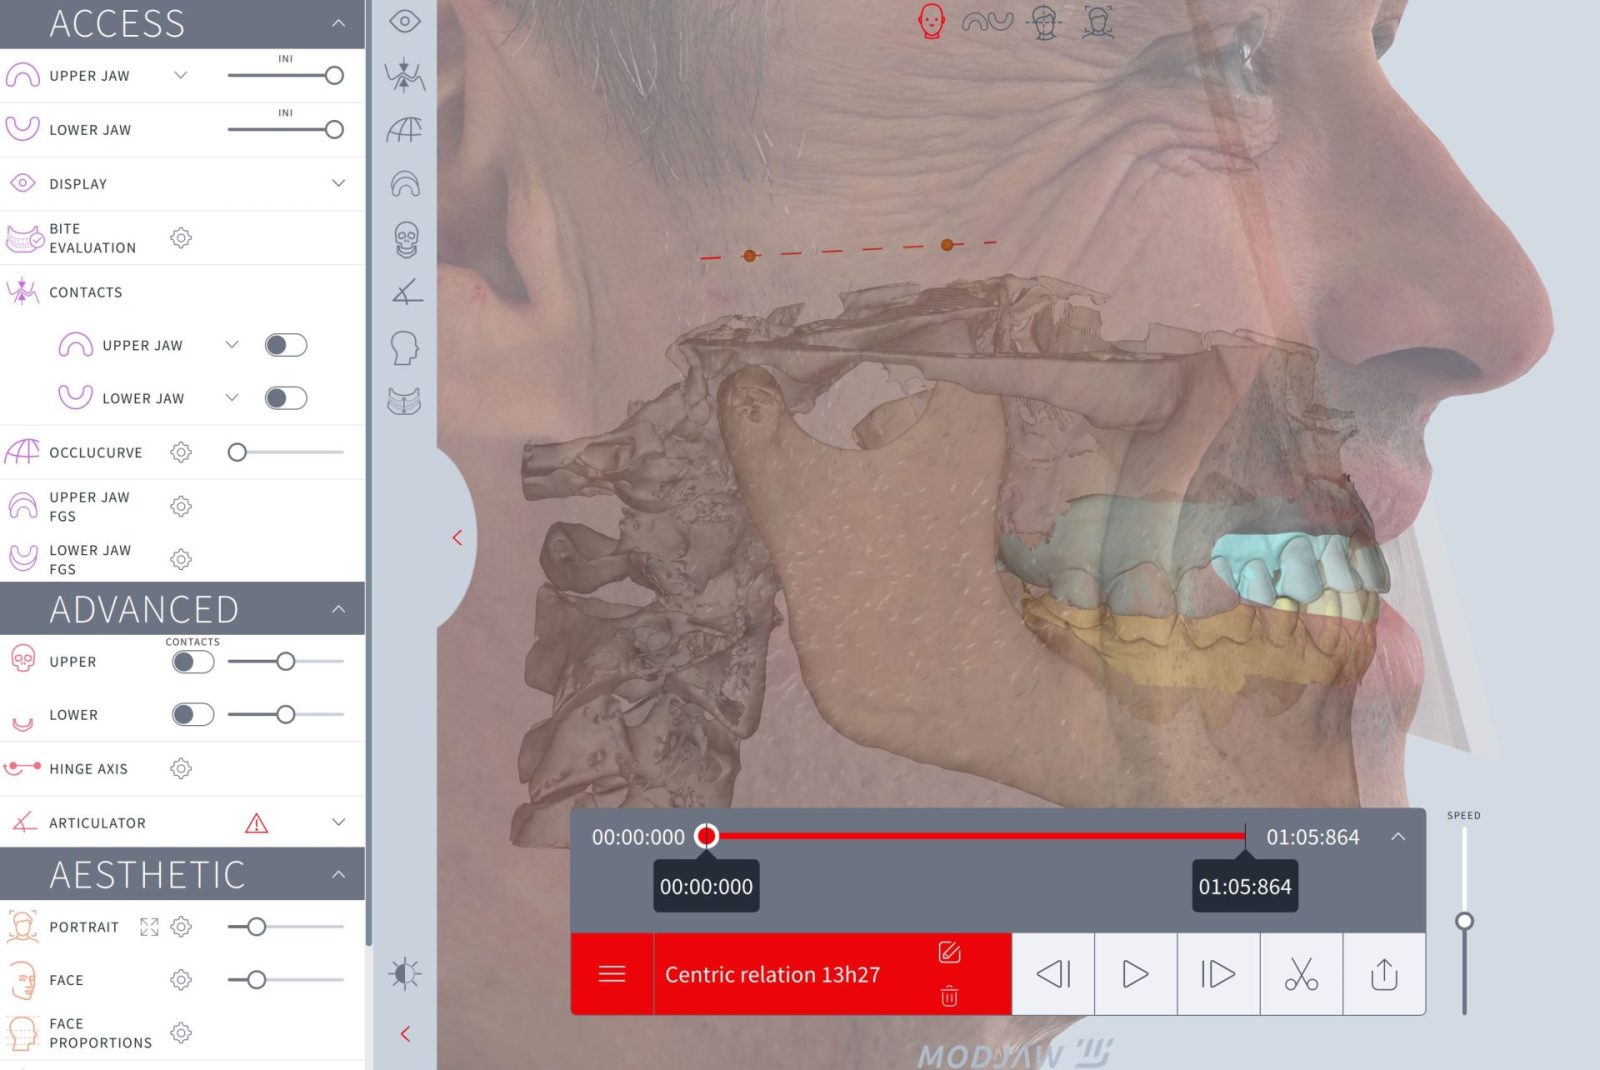
Task: Click Centric relation 13h27 recording label
Action: tap(772, 975)
